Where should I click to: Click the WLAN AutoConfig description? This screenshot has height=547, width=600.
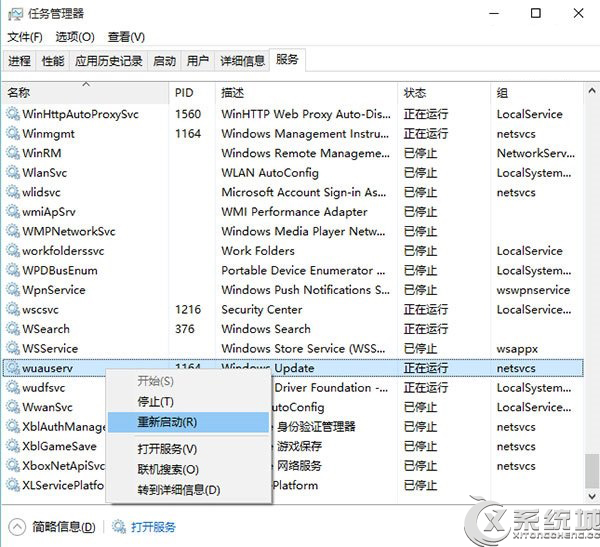(270, 173)
